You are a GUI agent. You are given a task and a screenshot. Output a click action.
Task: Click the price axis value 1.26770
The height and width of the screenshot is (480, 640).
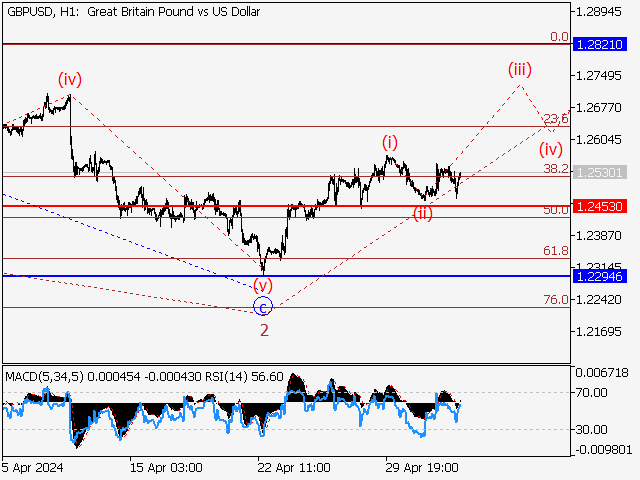pyautogui.click(x=598, y=108)
